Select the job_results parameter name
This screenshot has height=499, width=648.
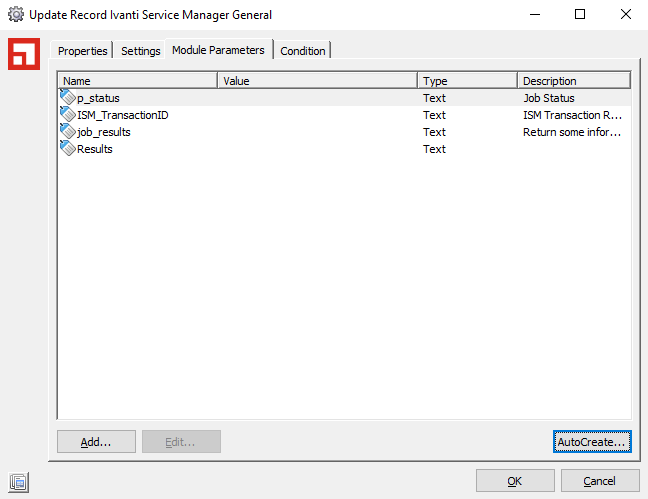[104, 132]
